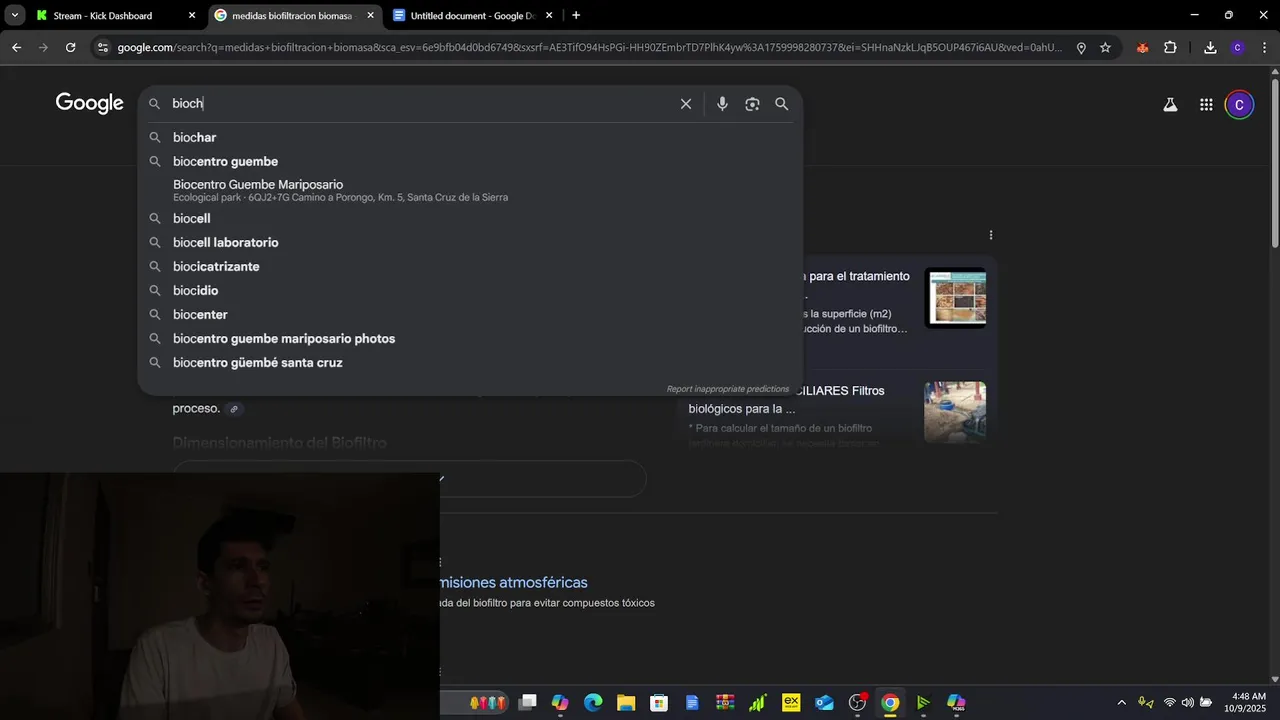Clear the search box with the X icon
The width and height of the screenshot is (1280, 720).
[x=686, y=104]
